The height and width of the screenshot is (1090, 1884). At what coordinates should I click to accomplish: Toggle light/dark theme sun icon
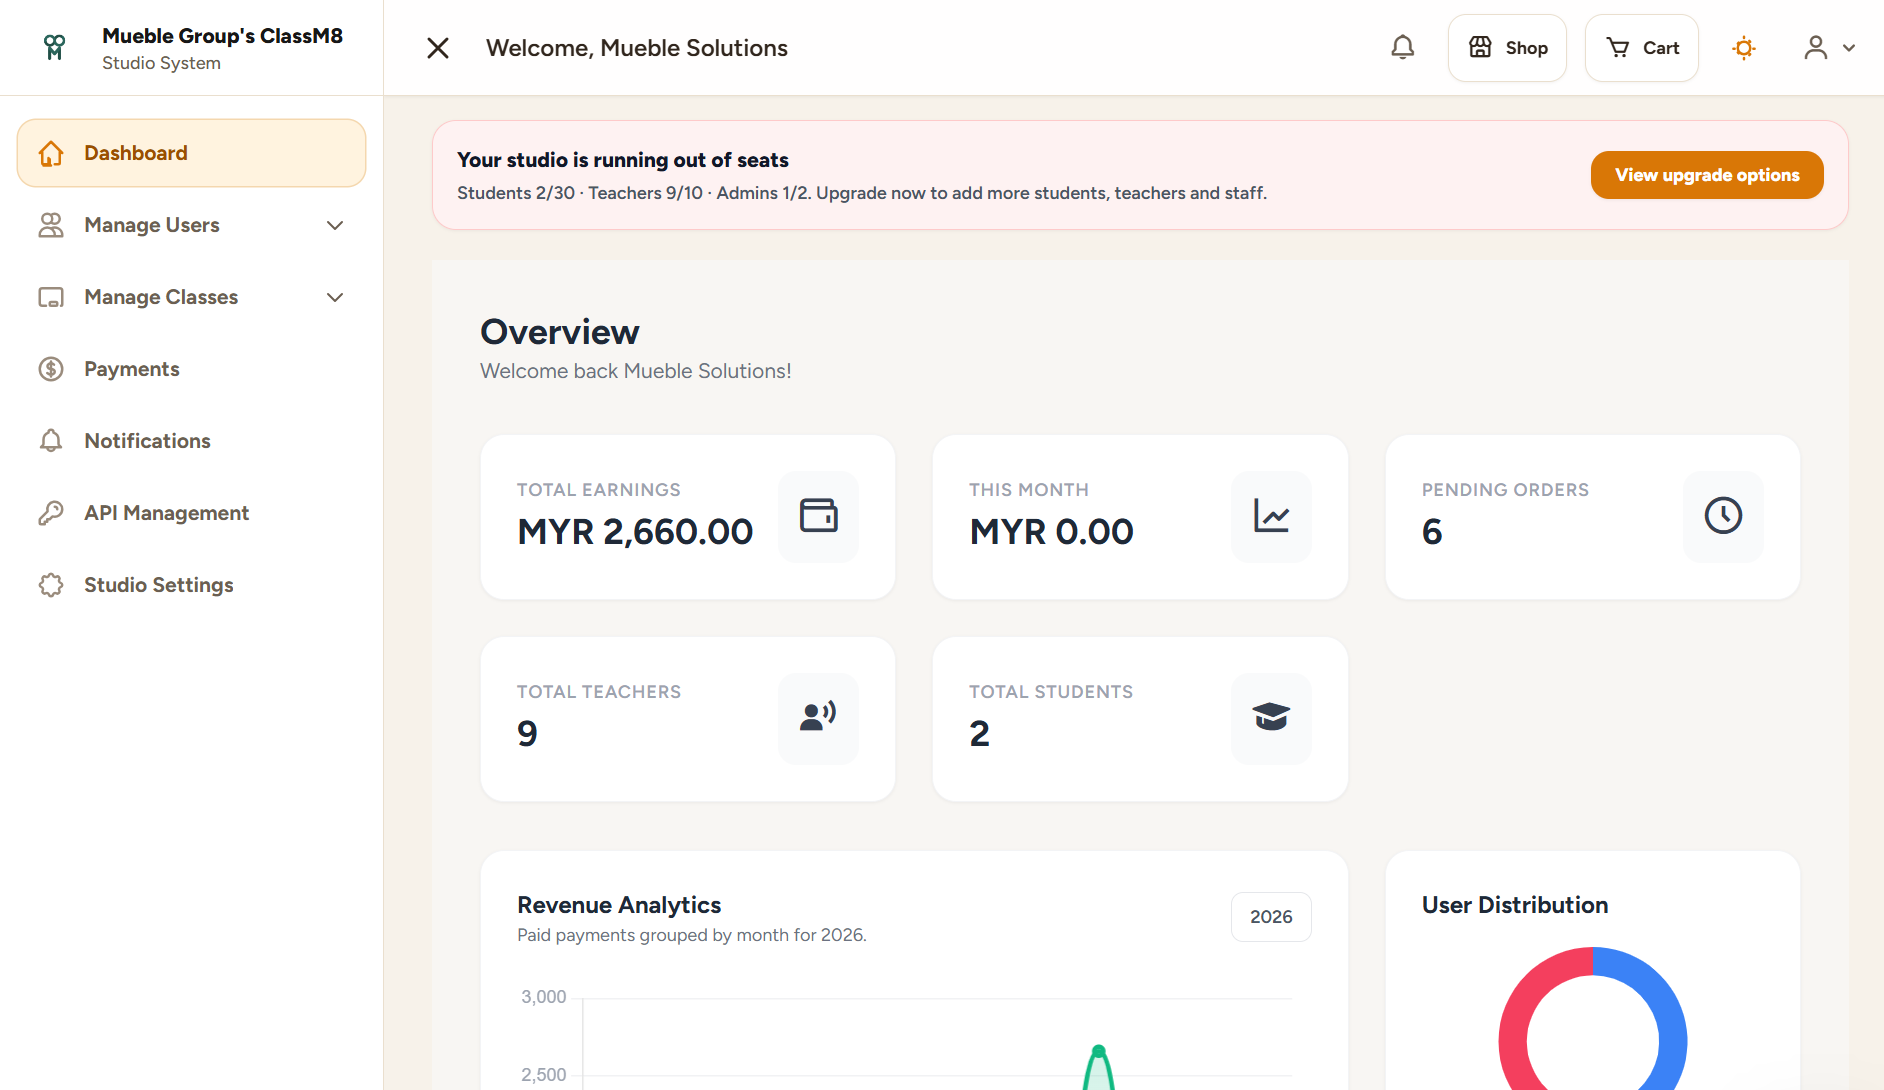1744,48
